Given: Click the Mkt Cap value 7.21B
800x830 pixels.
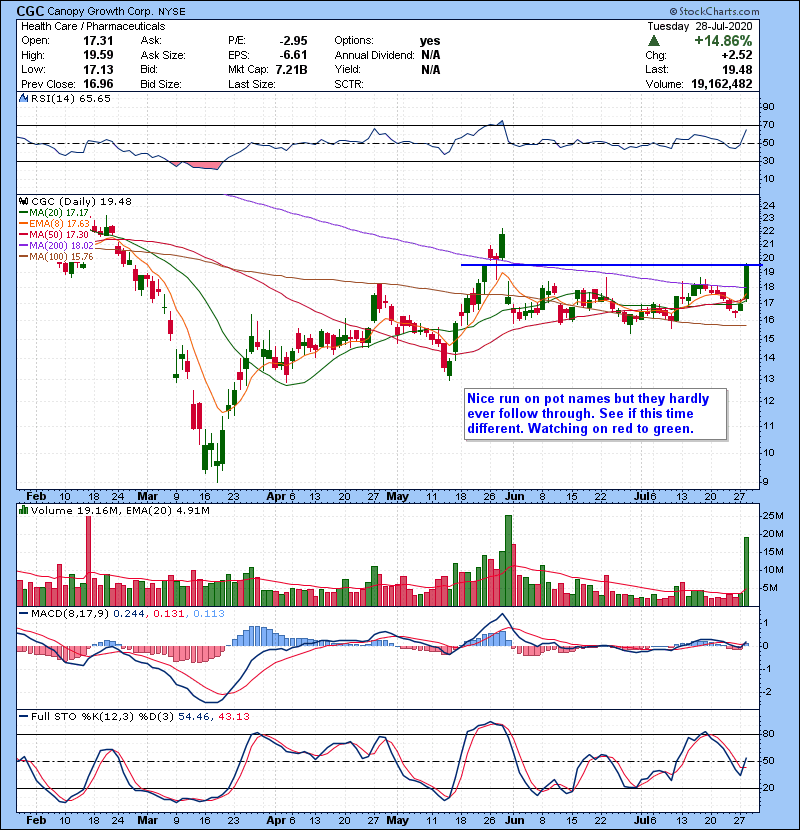Looking at the screenshot, I should tap(292, 69).
